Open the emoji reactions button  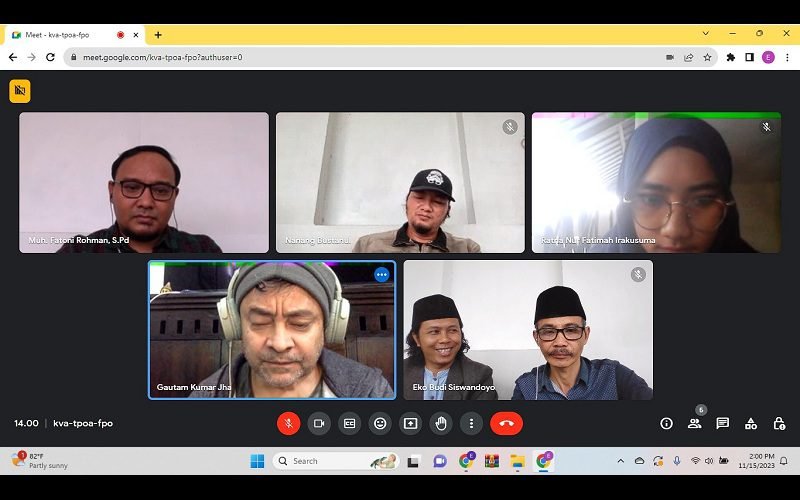(380, 423)
